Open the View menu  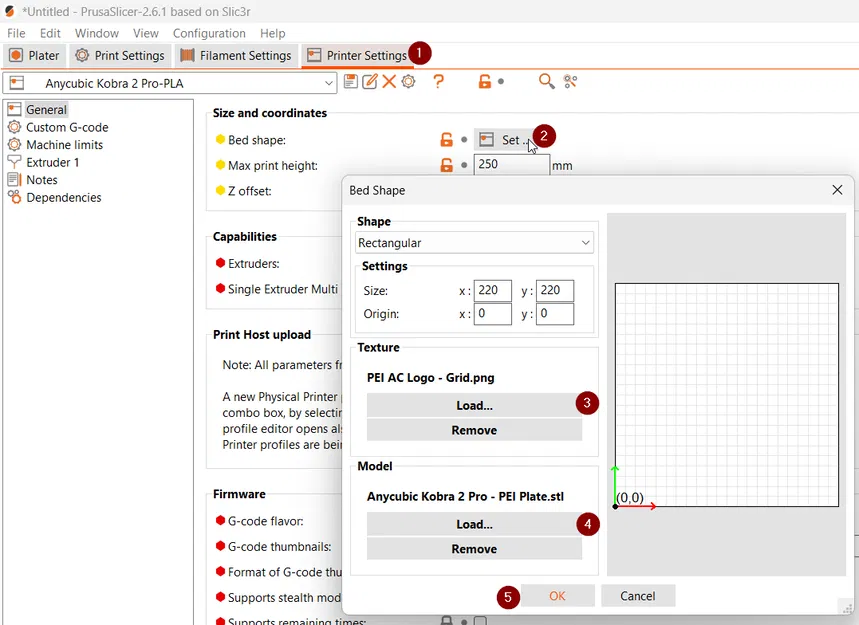146,33
